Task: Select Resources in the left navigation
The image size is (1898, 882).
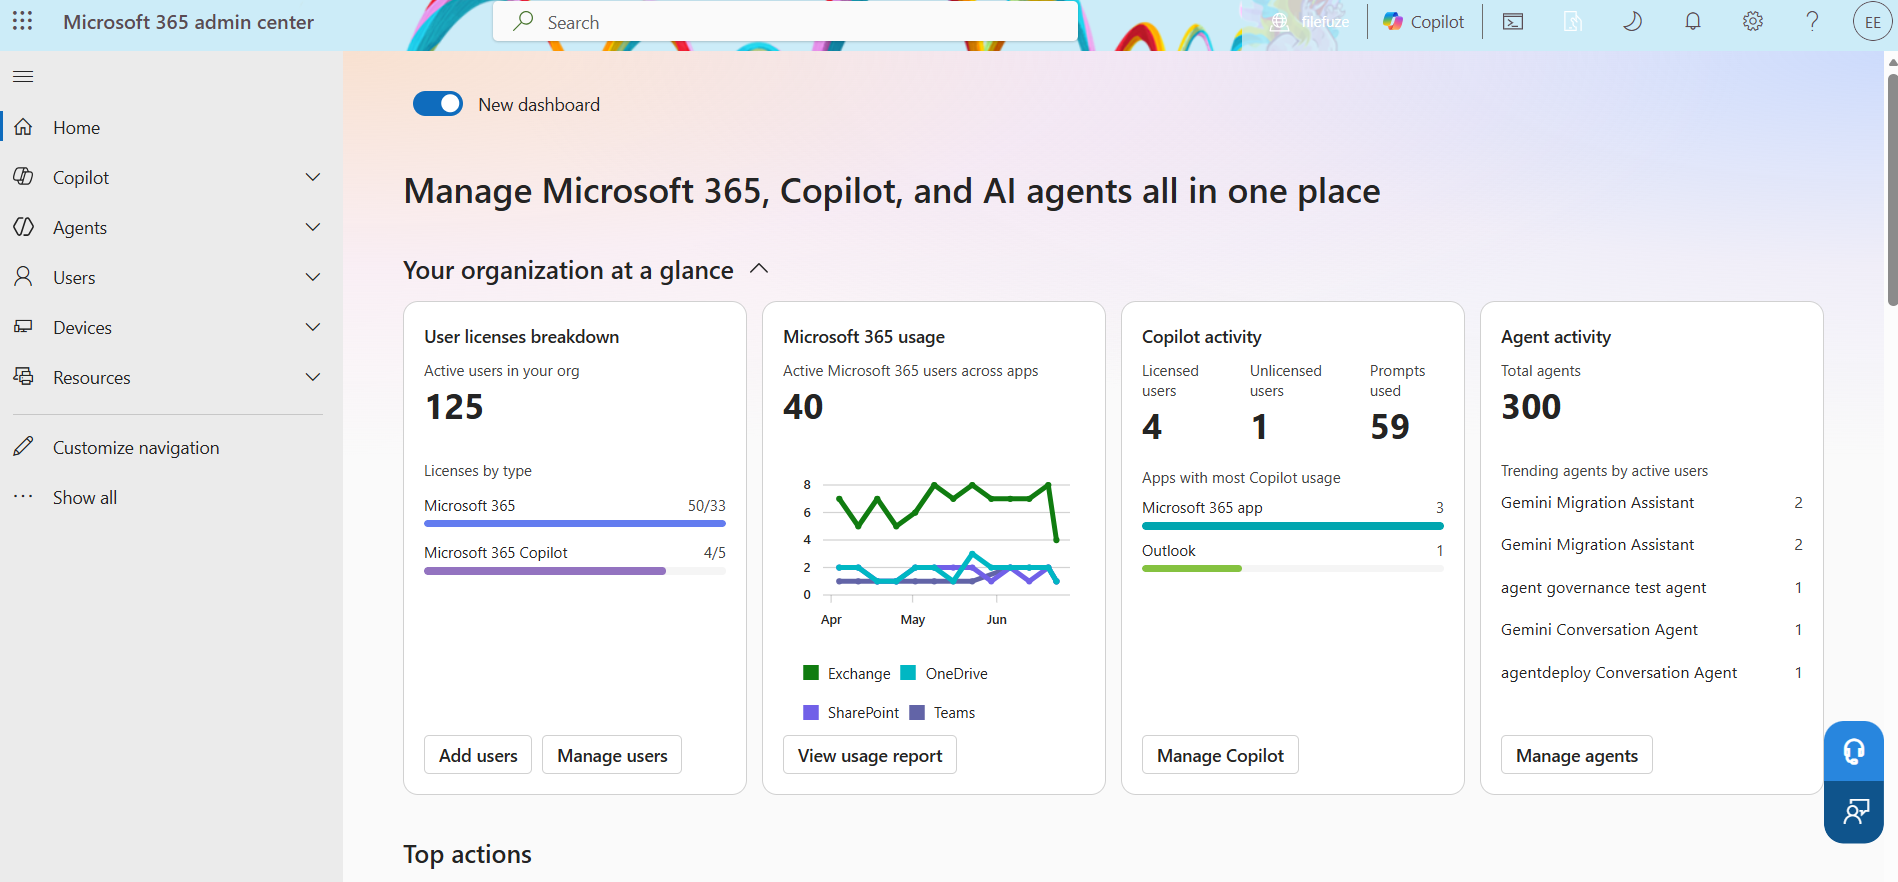Action: tap(92, 378)
